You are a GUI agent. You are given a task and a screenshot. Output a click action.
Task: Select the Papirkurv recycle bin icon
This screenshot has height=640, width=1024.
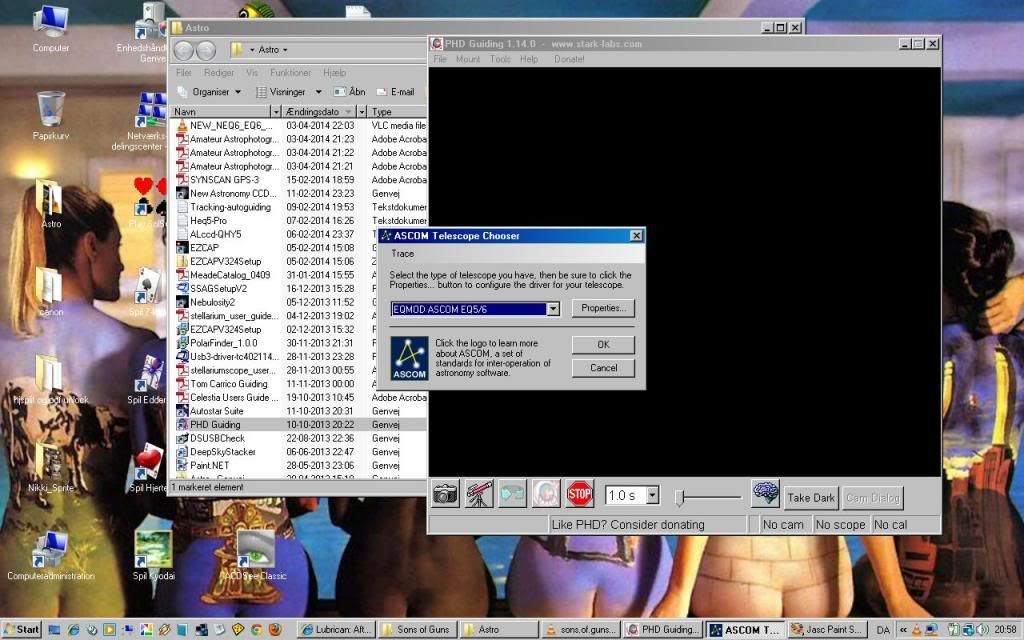tap(50, 116)
